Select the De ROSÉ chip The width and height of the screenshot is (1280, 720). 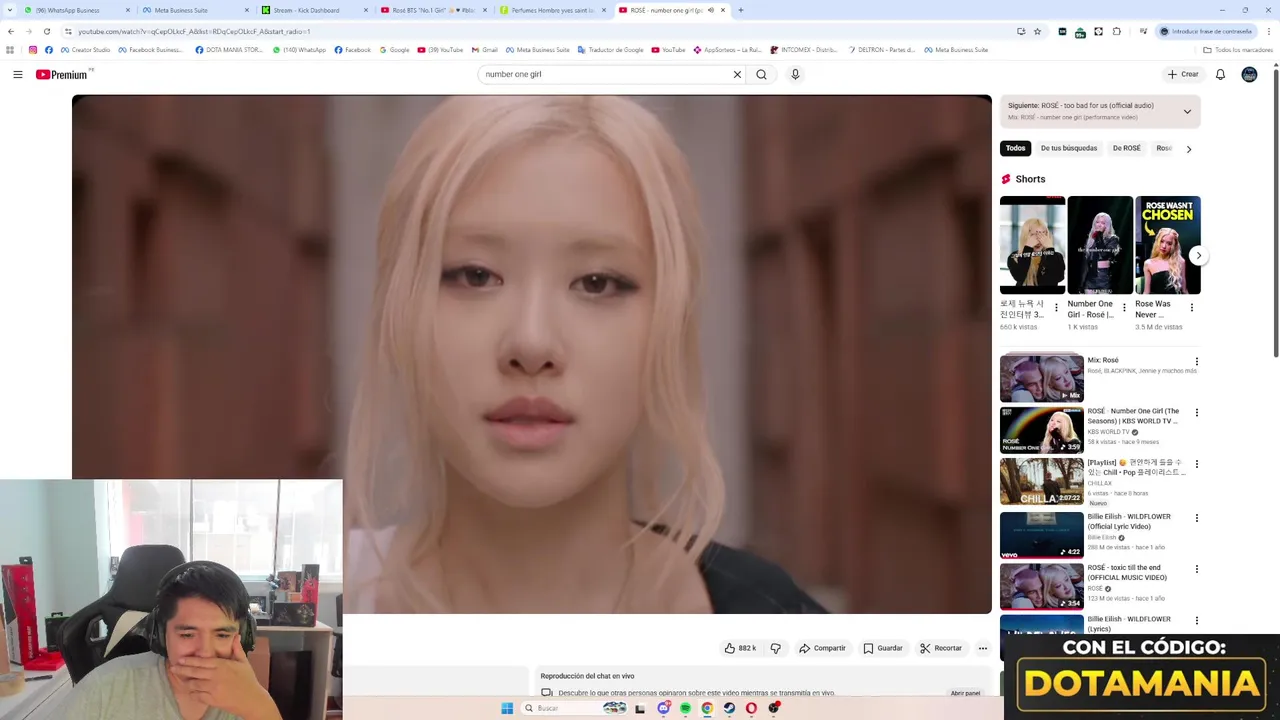point(1126,148)
